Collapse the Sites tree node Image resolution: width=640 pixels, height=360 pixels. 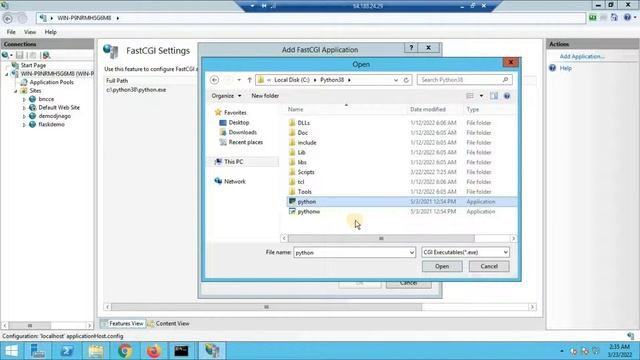pyautogui.click(x=16, y=91)
